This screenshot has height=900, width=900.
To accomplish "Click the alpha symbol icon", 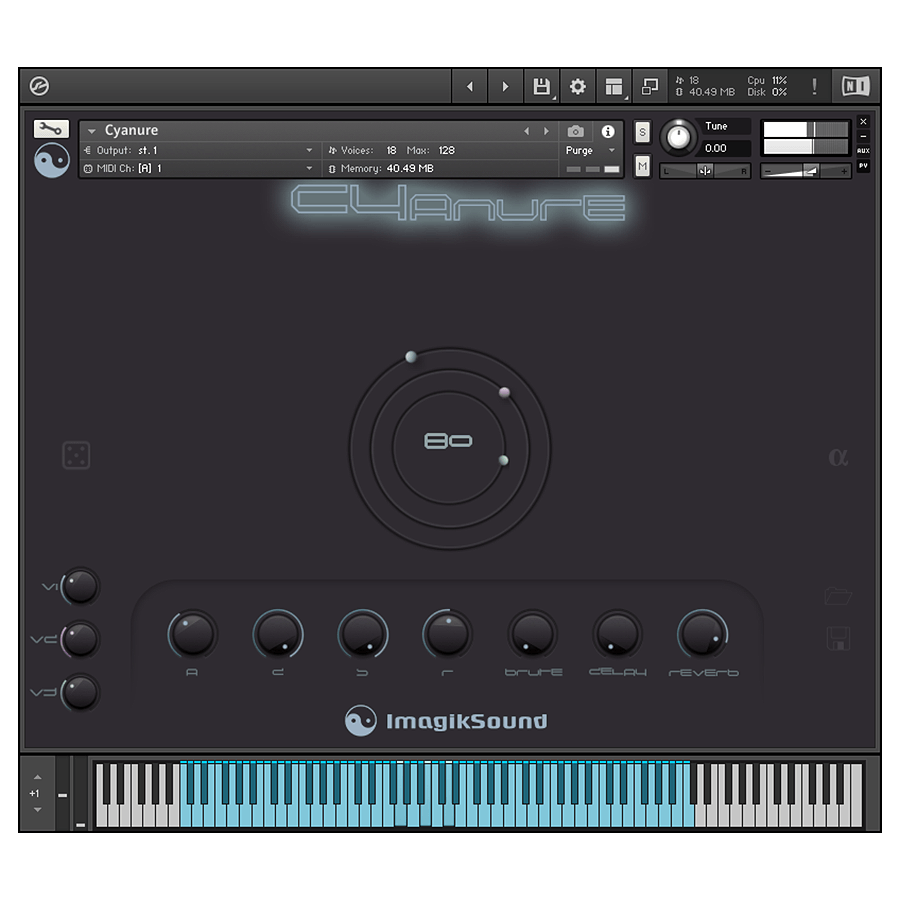I will click(x=838, y=457).
